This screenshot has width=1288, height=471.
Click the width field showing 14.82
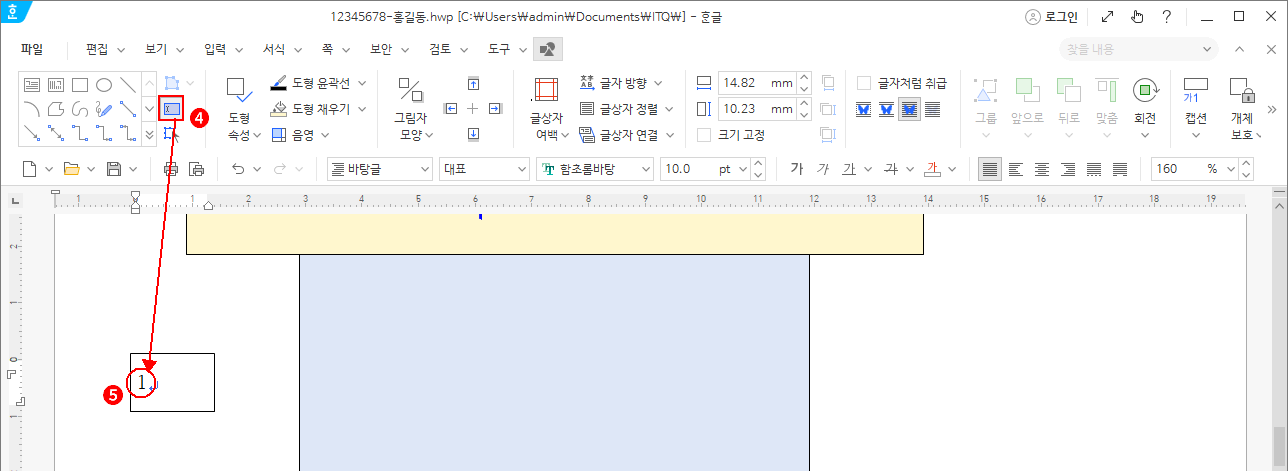757,83
